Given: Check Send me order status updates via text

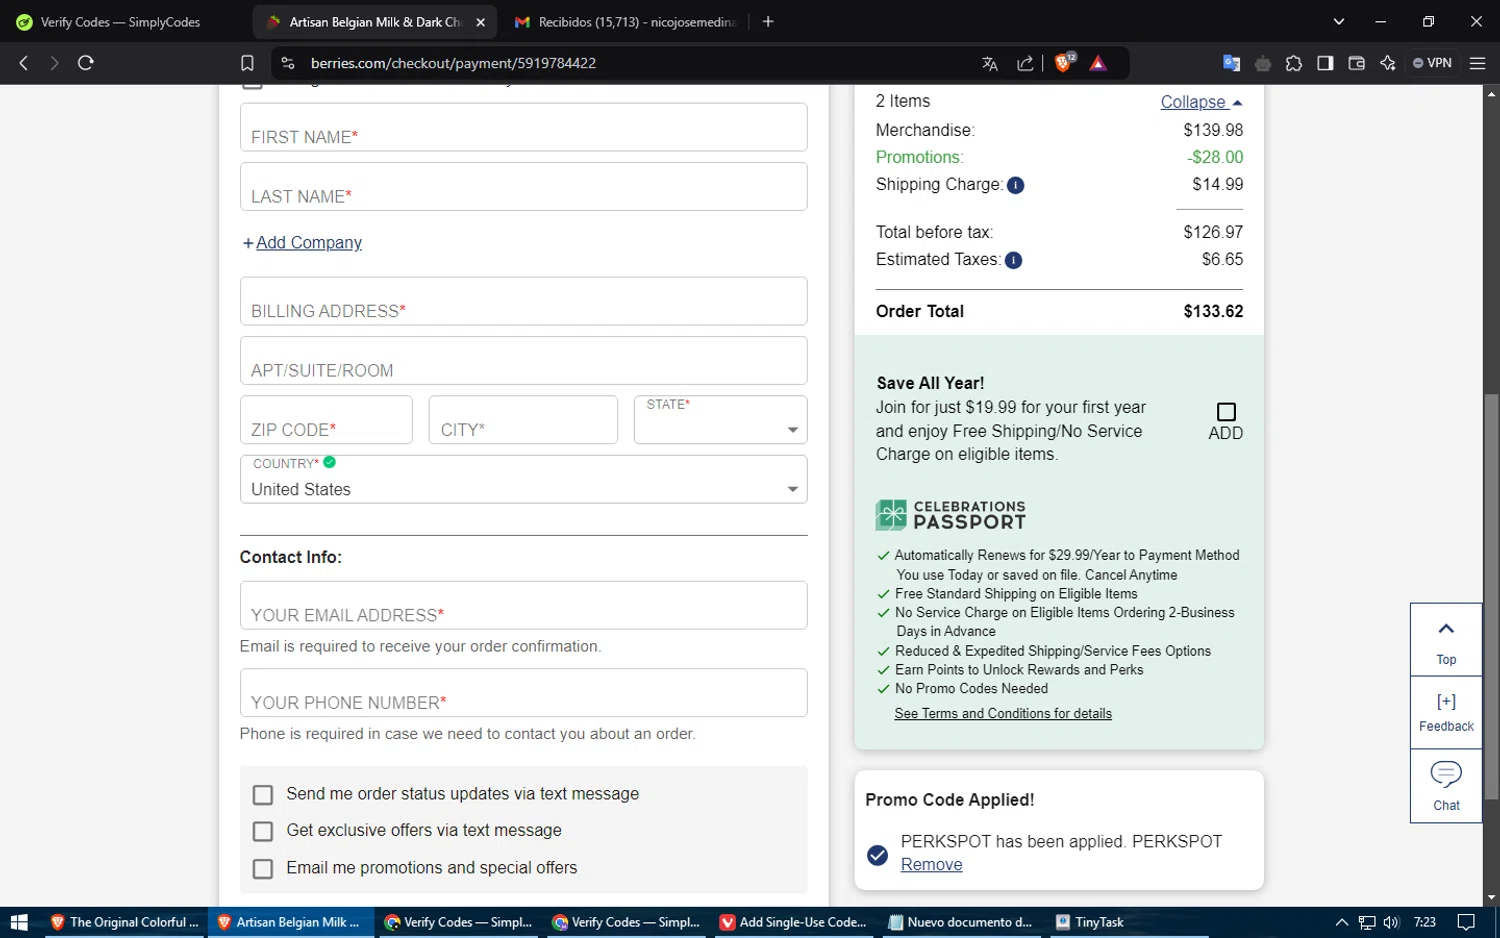Looking at the screenshot, I should (263, 795).
